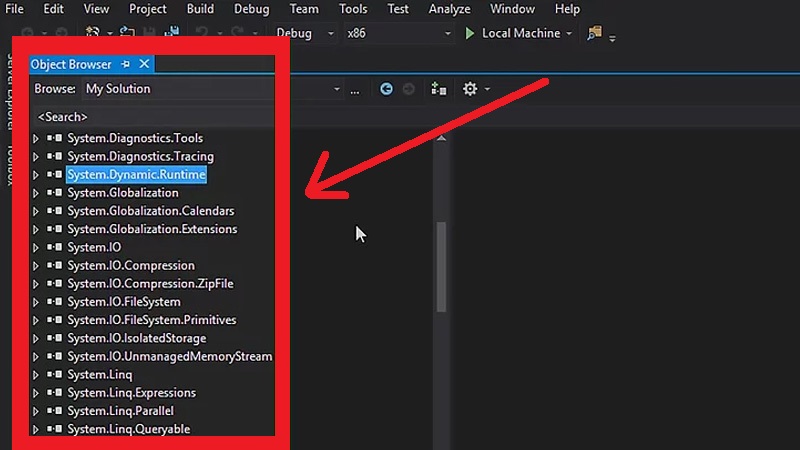Click assembly icon of System.Globalization.Extensions
Viewport: 800px width, 450px height.
click(55, 229)
